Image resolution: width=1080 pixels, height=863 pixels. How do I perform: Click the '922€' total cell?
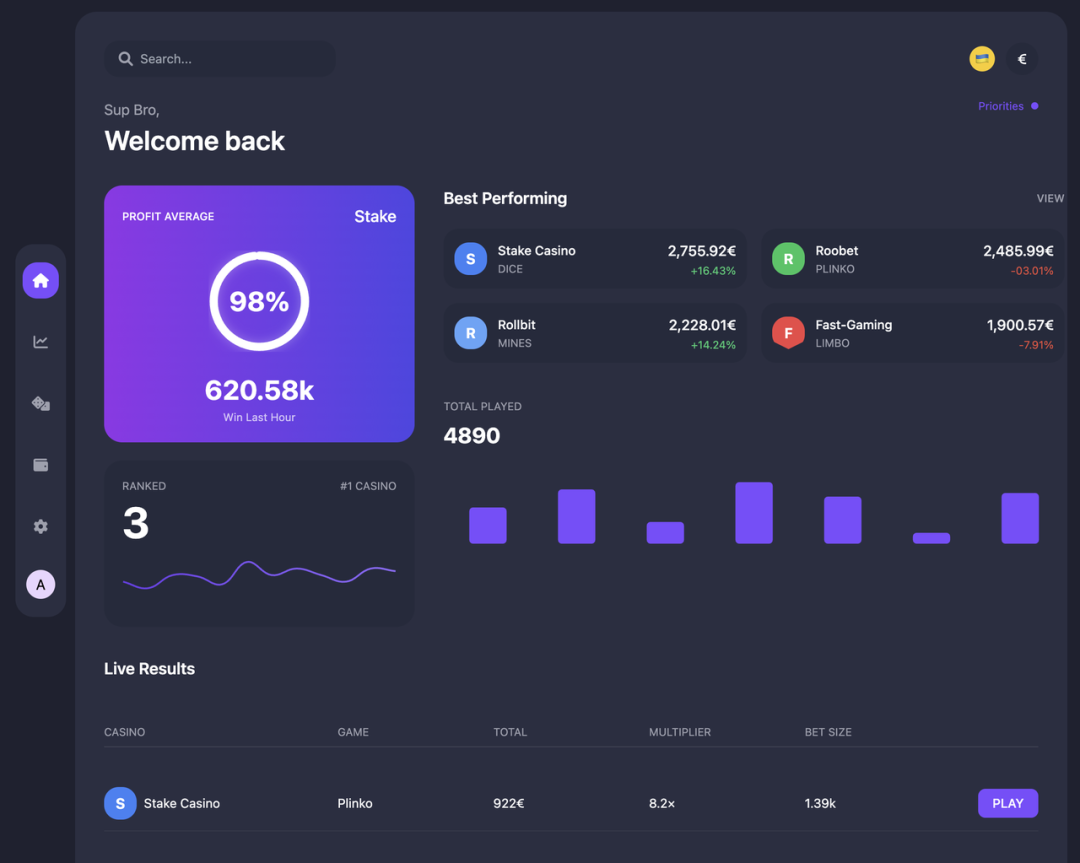click(x=508, y=803)
